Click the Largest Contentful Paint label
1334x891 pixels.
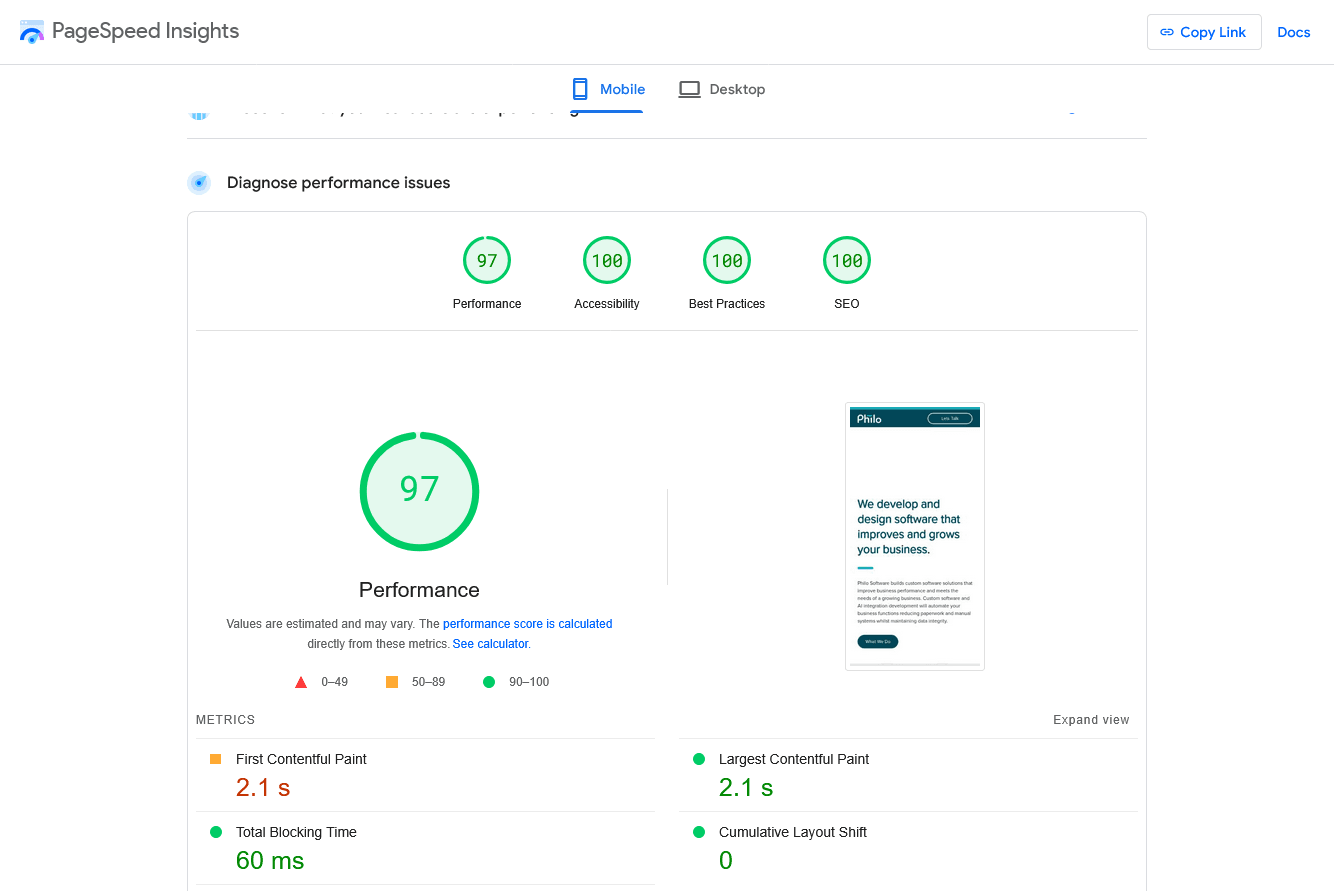794,759
